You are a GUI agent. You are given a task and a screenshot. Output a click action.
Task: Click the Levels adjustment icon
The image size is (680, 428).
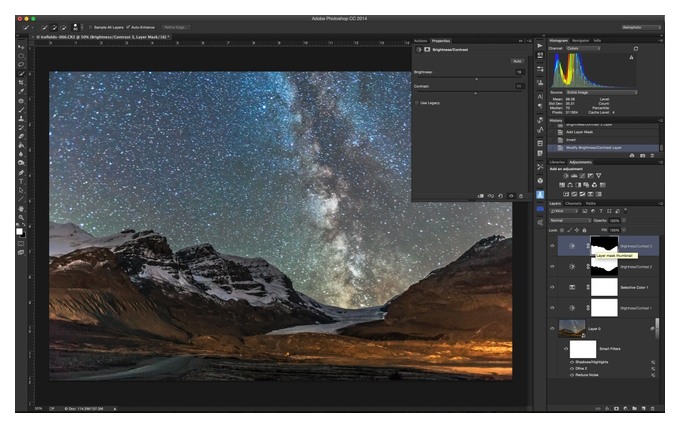574,176
